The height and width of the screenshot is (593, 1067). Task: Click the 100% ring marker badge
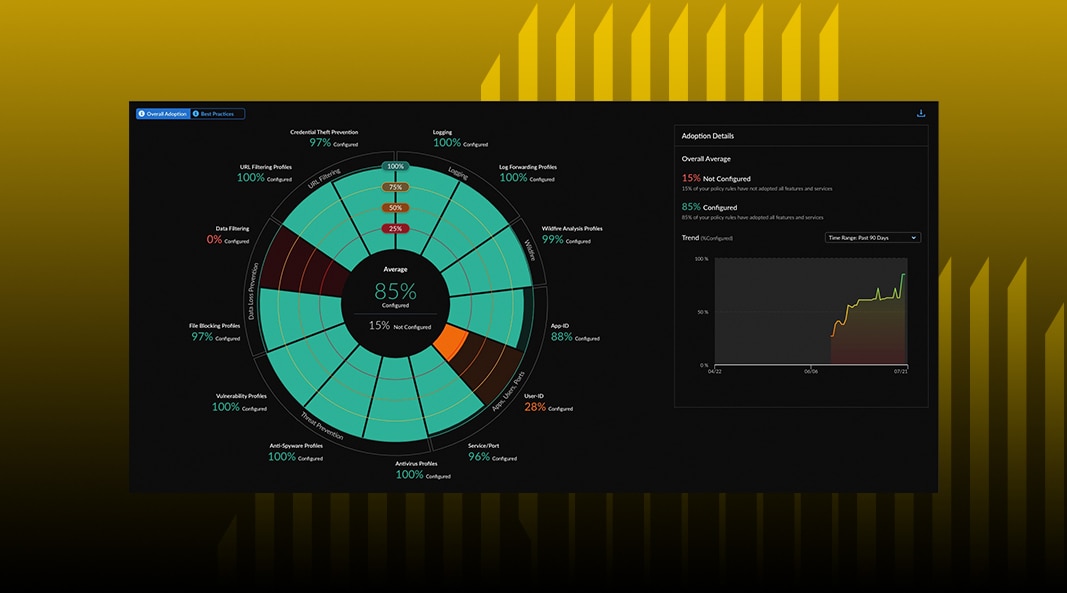click(x=396, y=166)
